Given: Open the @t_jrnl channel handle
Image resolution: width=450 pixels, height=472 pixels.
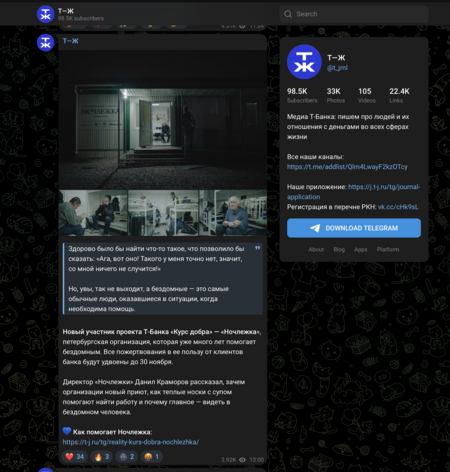Looking at the screenshot, I should (x=337, y=68).
